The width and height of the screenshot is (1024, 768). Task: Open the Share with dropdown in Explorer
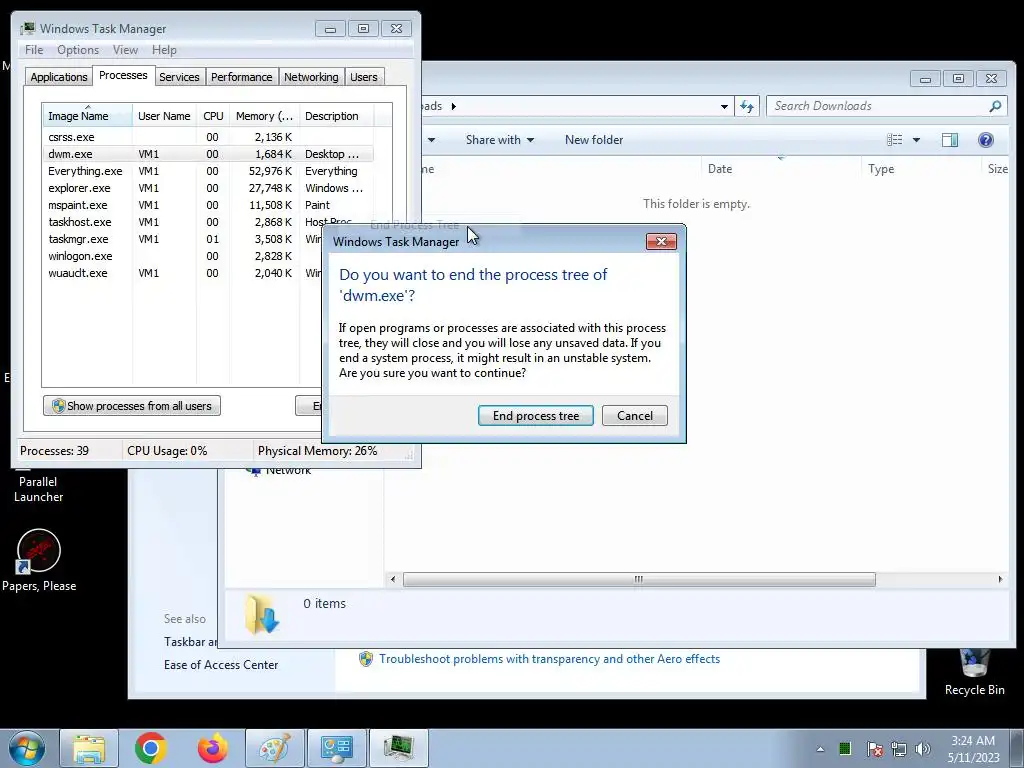(x=500, y=140)
